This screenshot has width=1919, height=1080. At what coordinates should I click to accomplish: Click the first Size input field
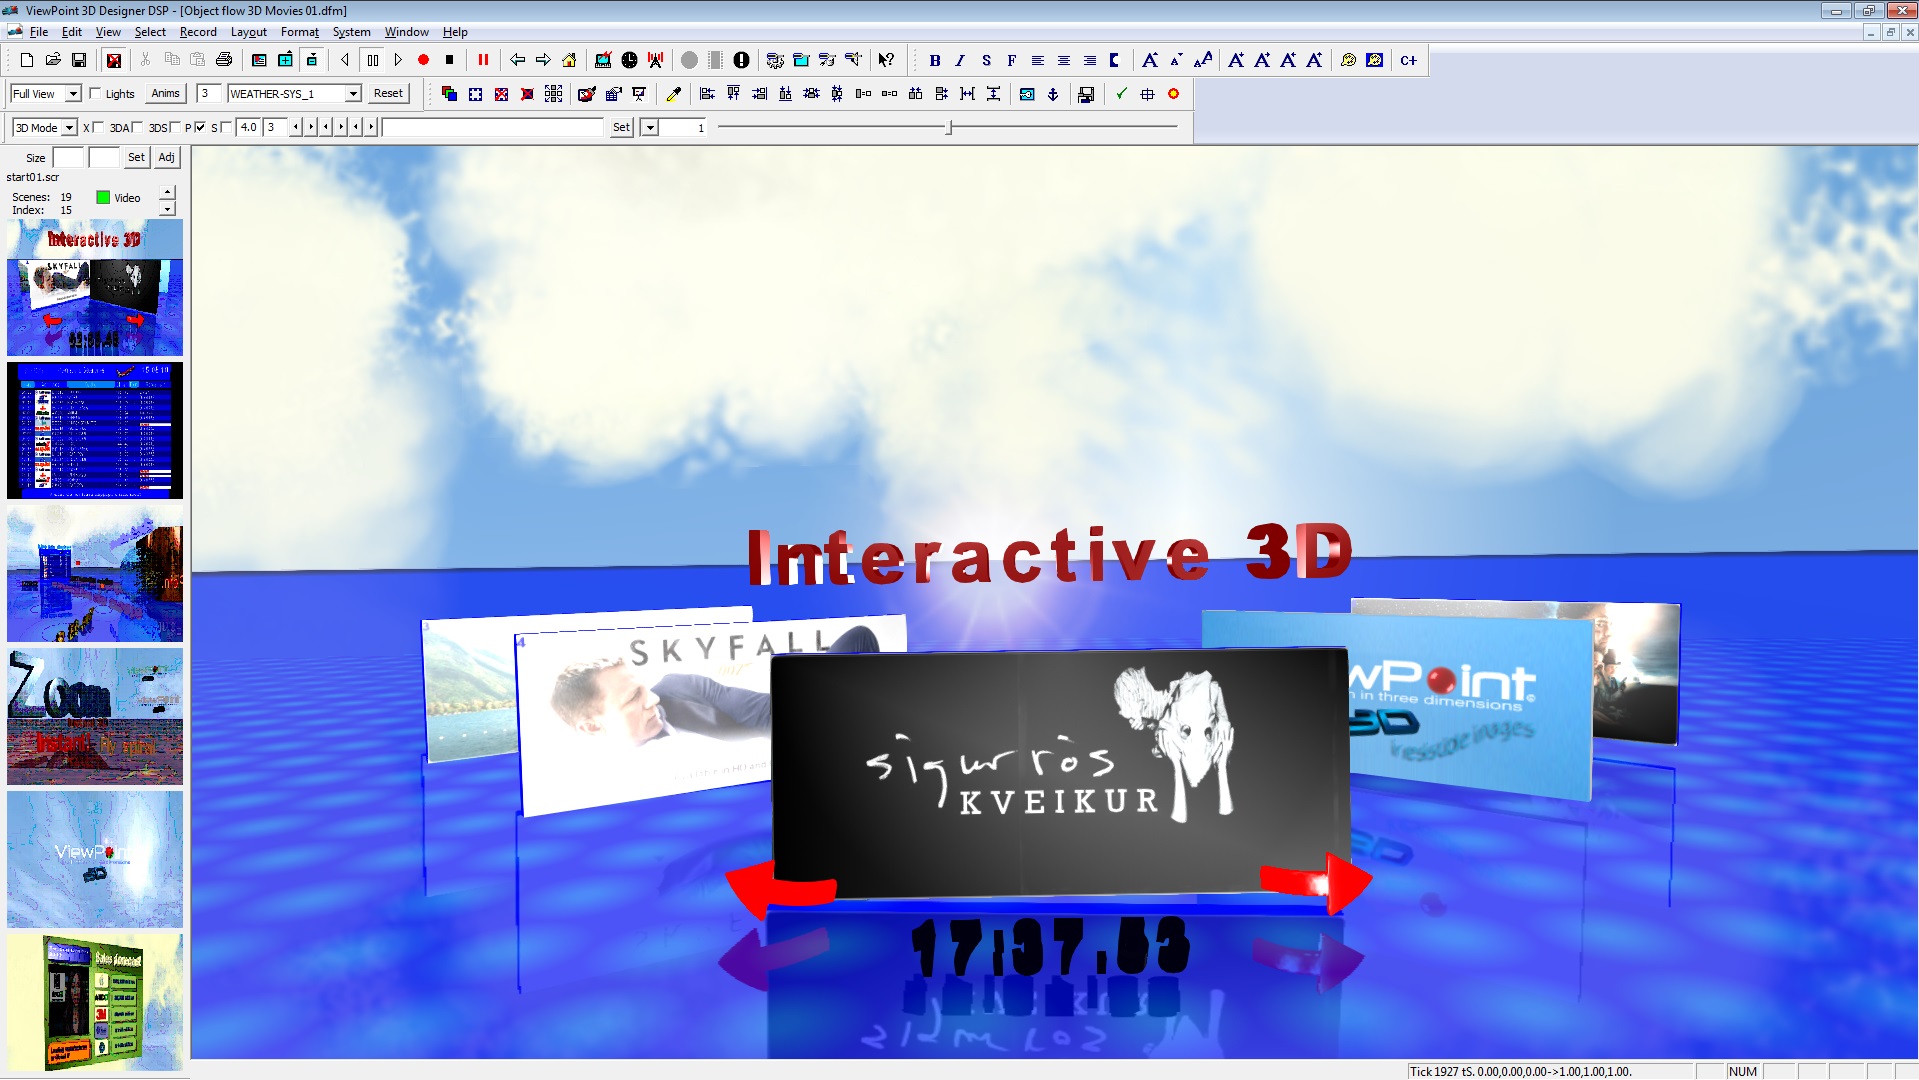[68, 158]
